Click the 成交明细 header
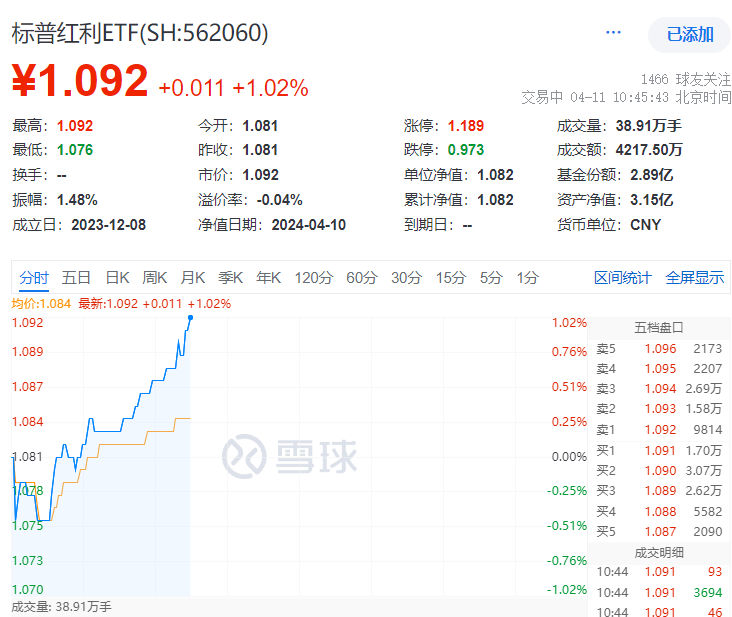 pos(659,553)
